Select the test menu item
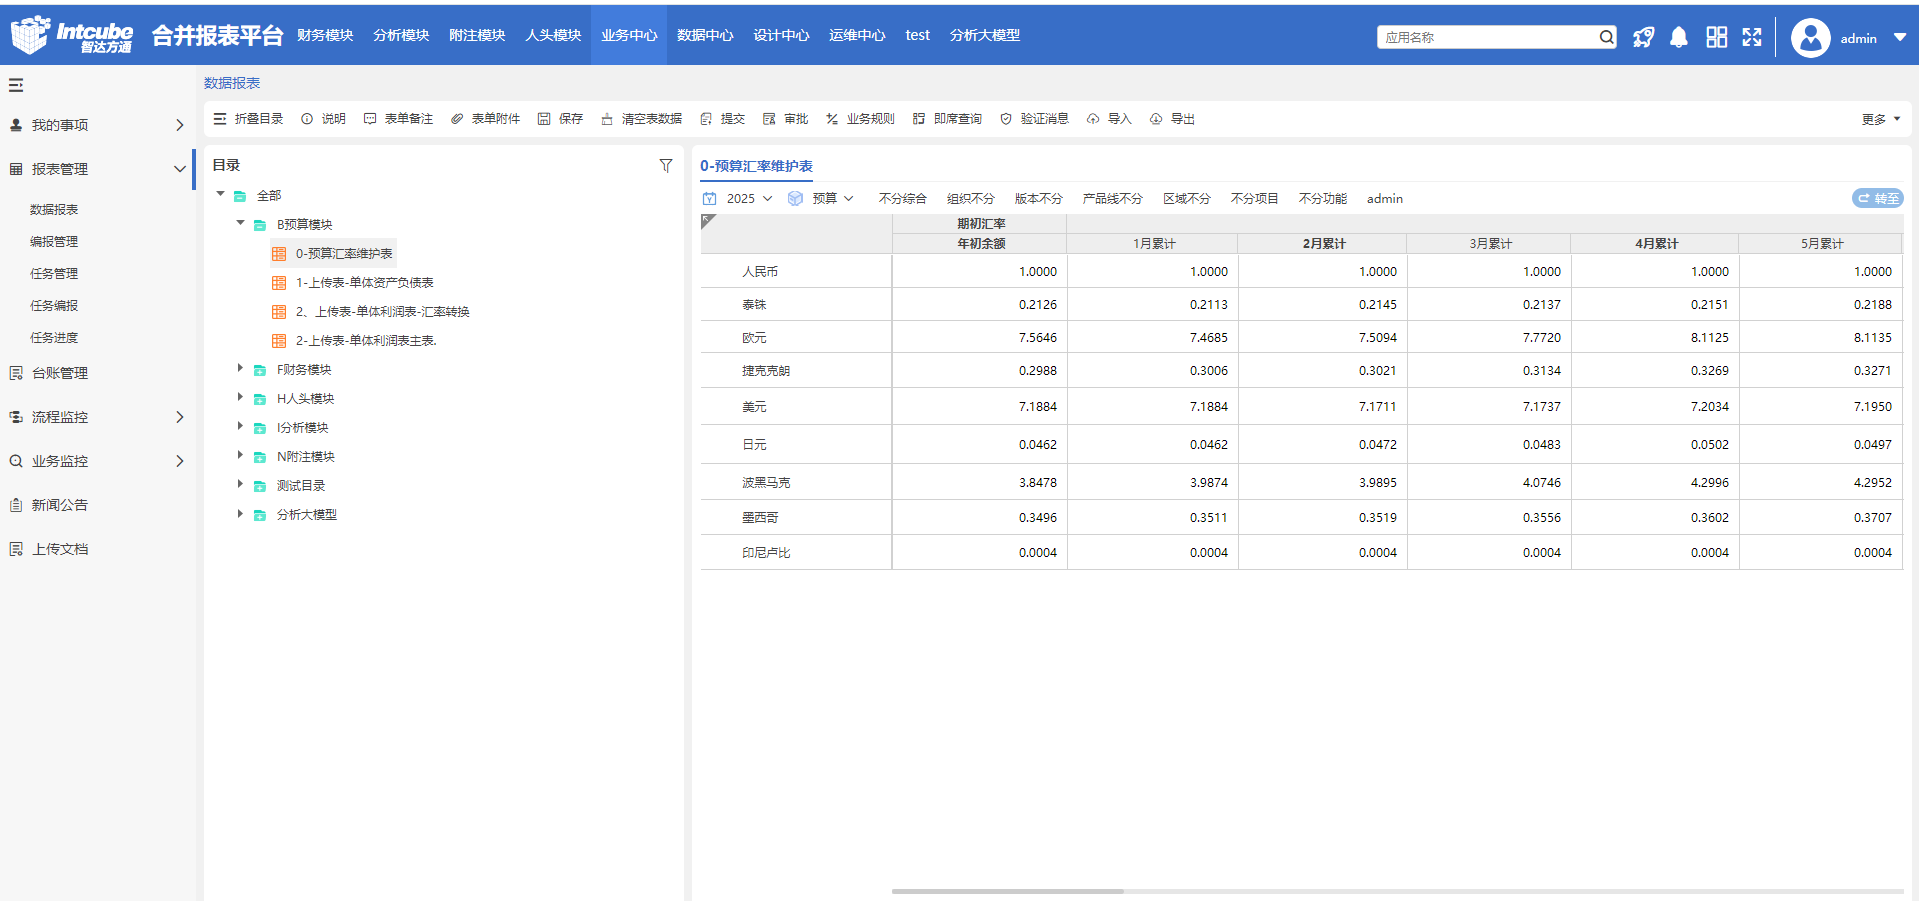Screen dimensions: 1919x901 917,35
